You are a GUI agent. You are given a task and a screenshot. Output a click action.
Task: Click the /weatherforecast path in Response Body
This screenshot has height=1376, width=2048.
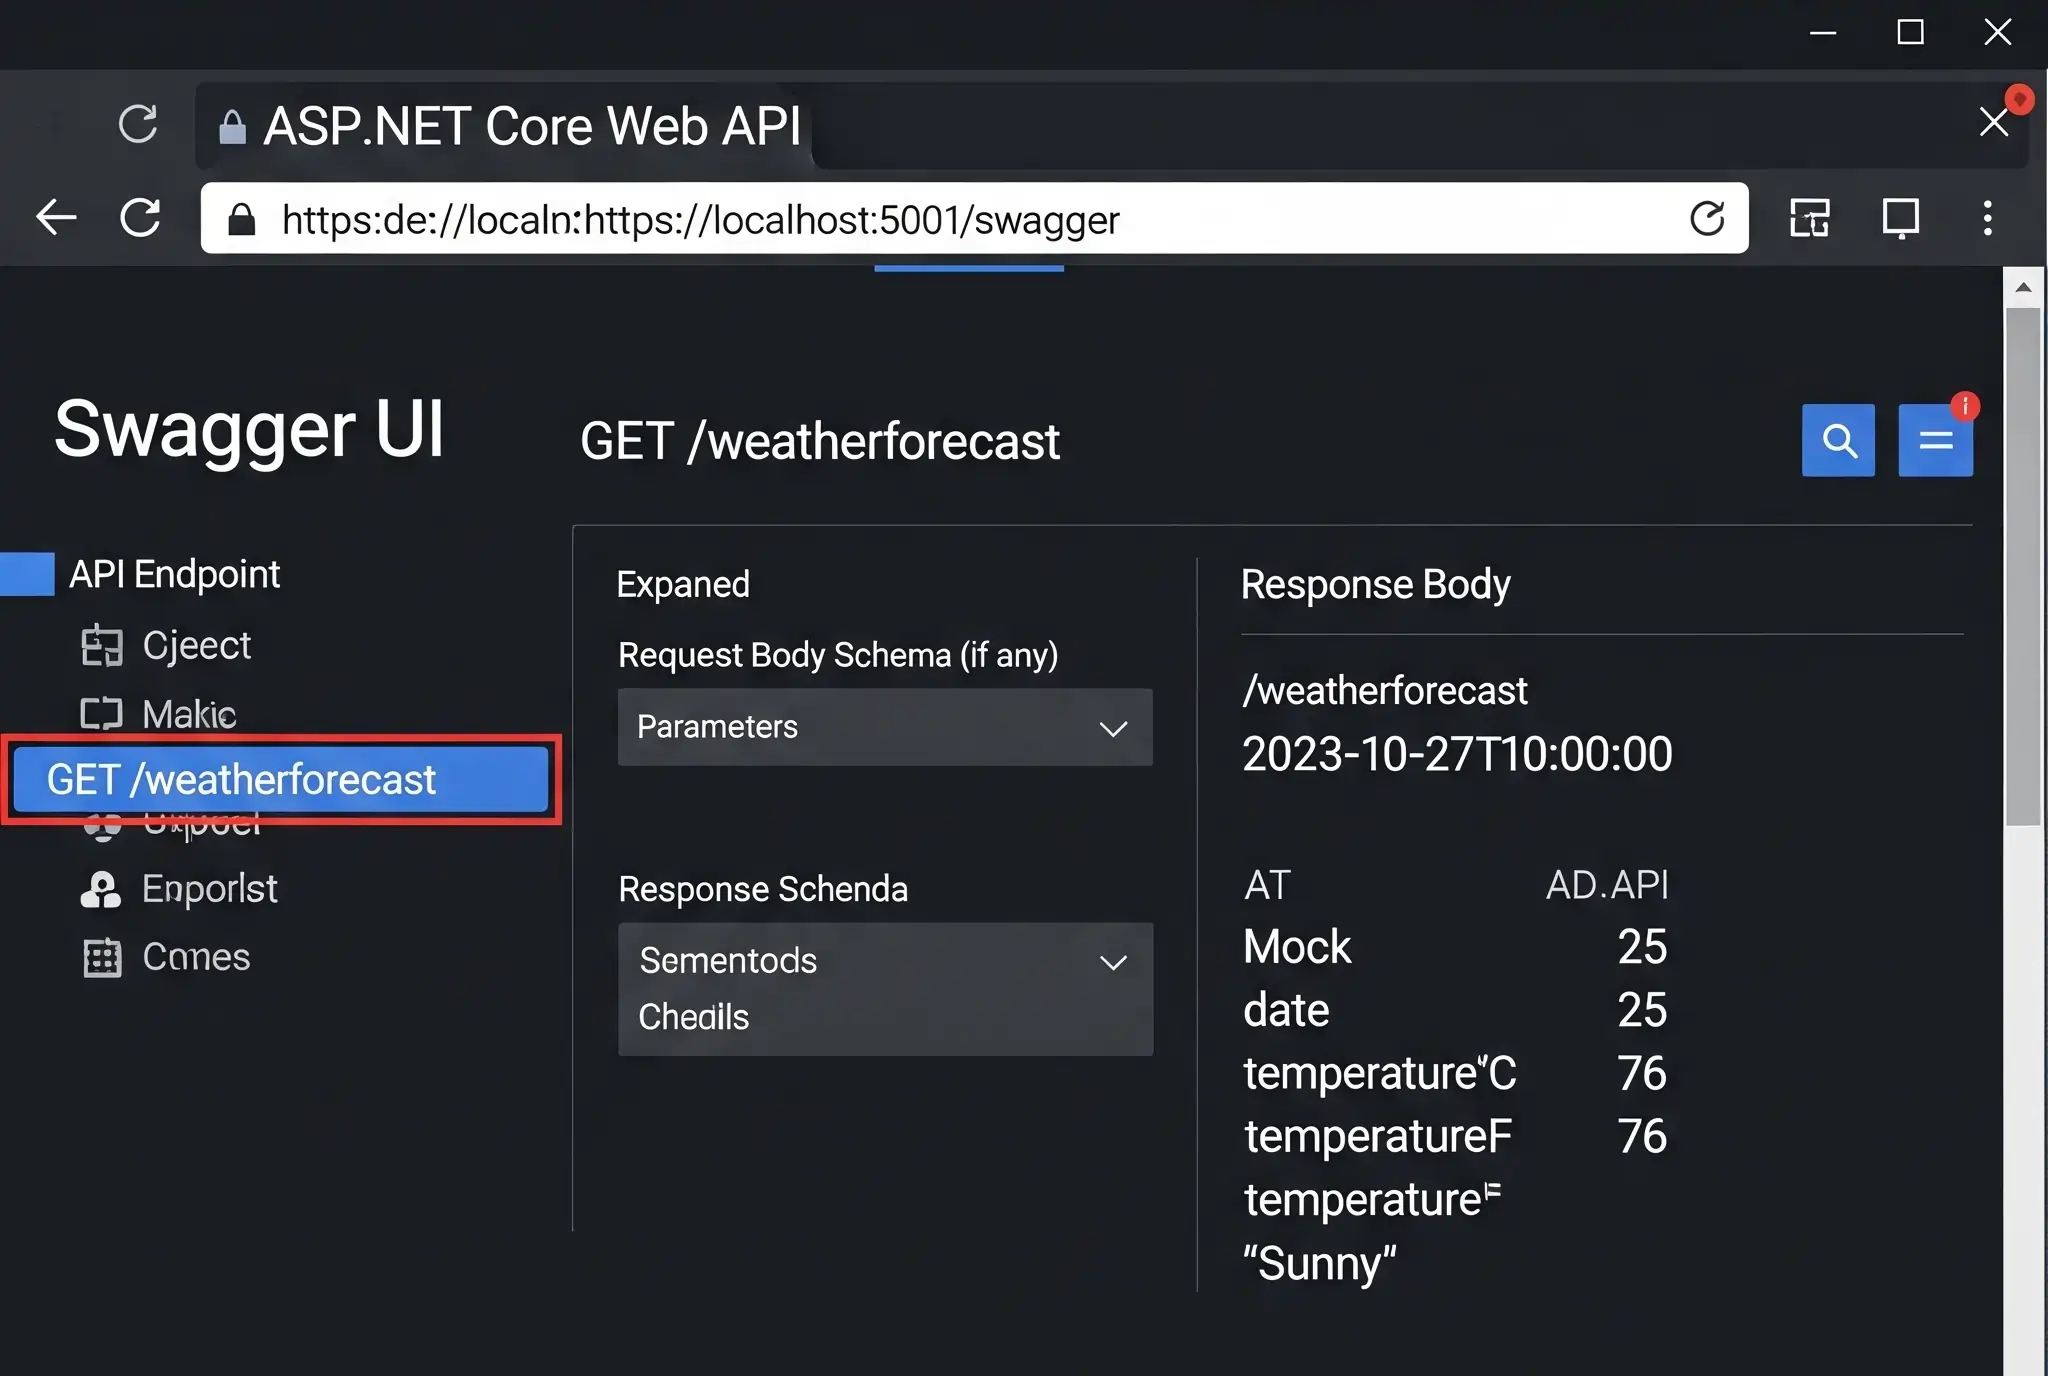(1385, 691)
